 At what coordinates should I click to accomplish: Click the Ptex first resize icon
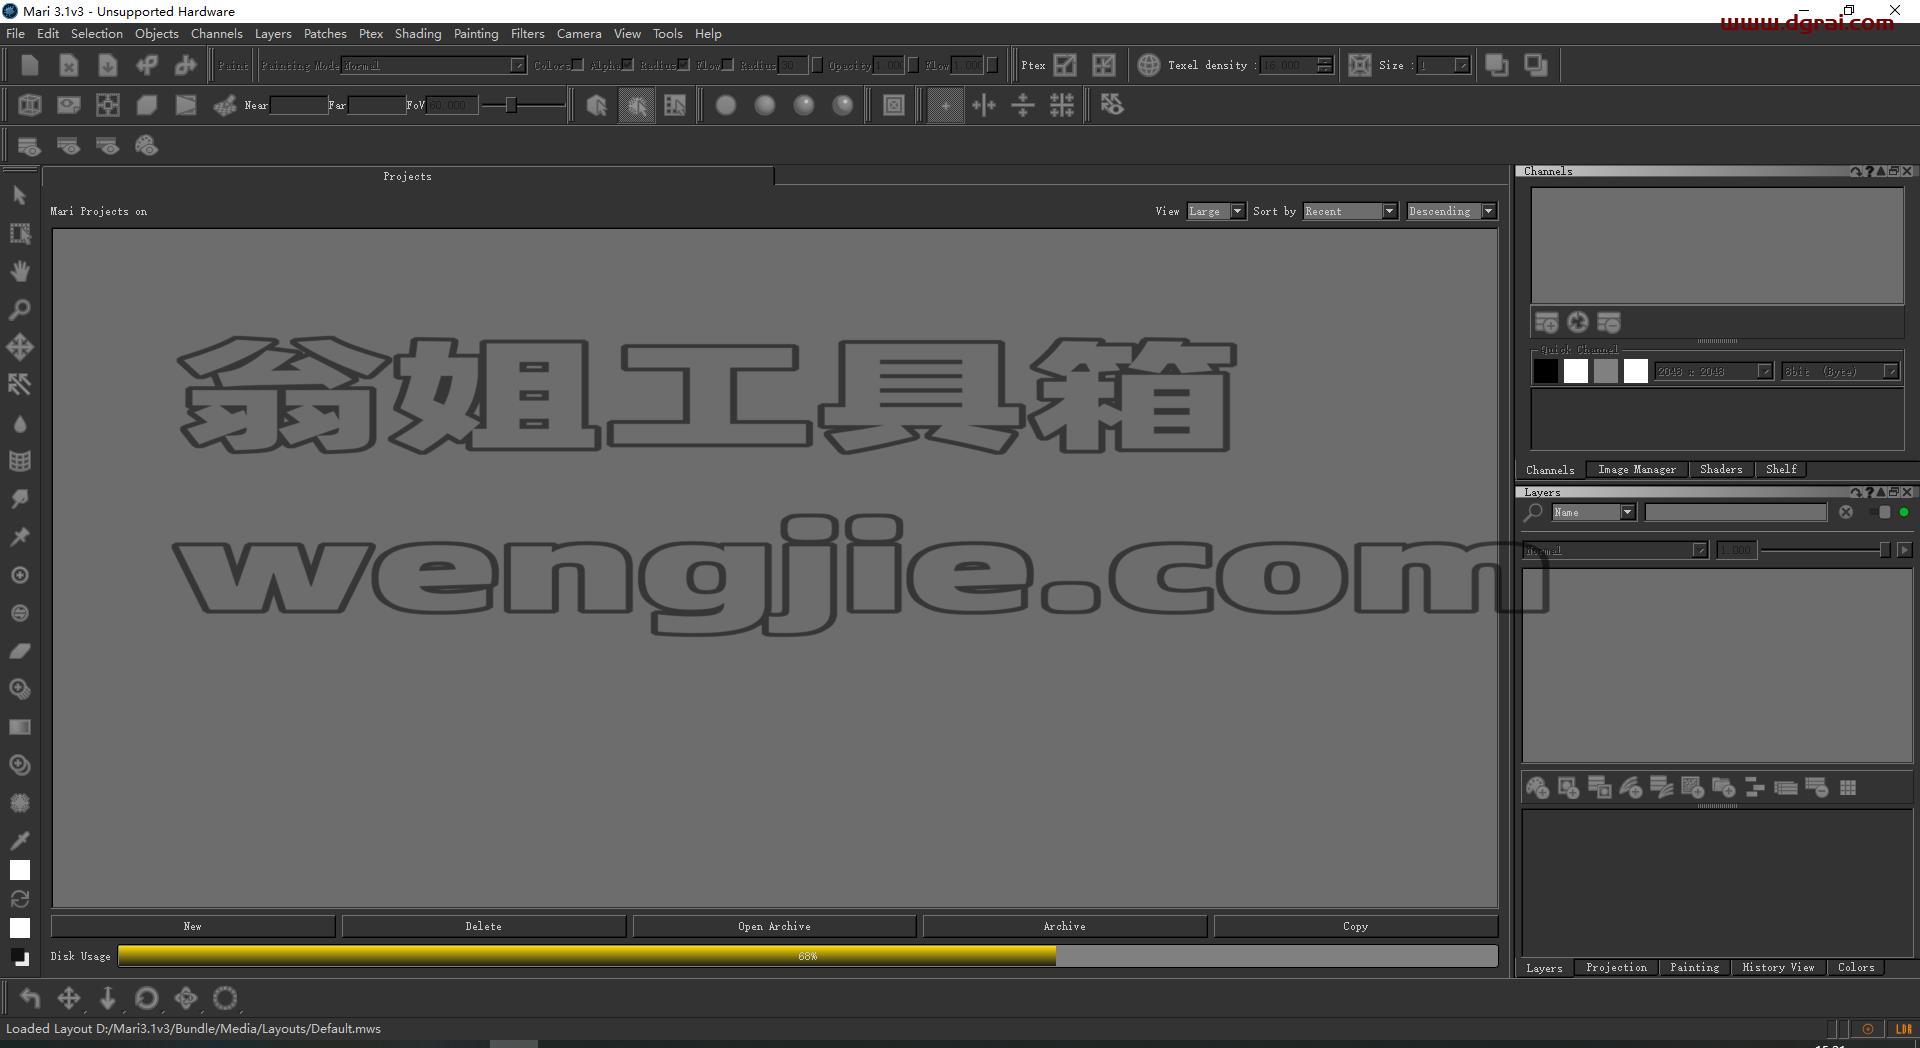[1065, 65]
